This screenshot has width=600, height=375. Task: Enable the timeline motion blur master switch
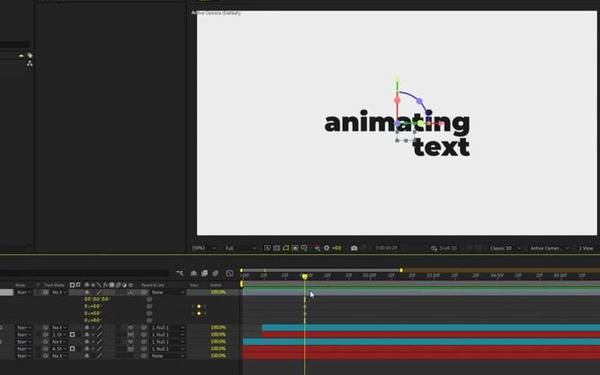(215, 273)
